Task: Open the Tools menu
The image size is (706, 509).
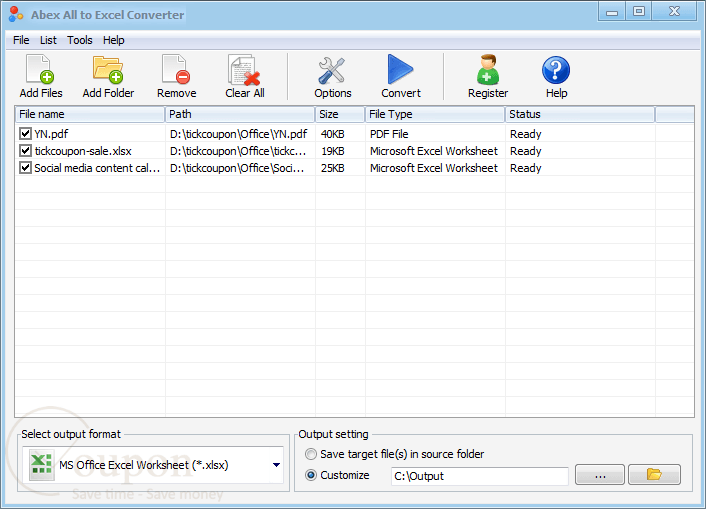Action: point(80,40)
